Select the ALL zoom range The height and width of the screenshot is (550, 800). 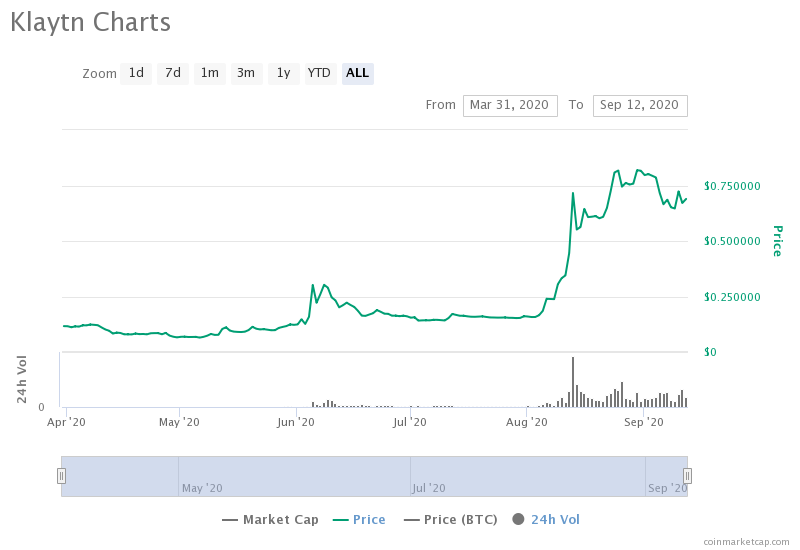coord(358,73)
